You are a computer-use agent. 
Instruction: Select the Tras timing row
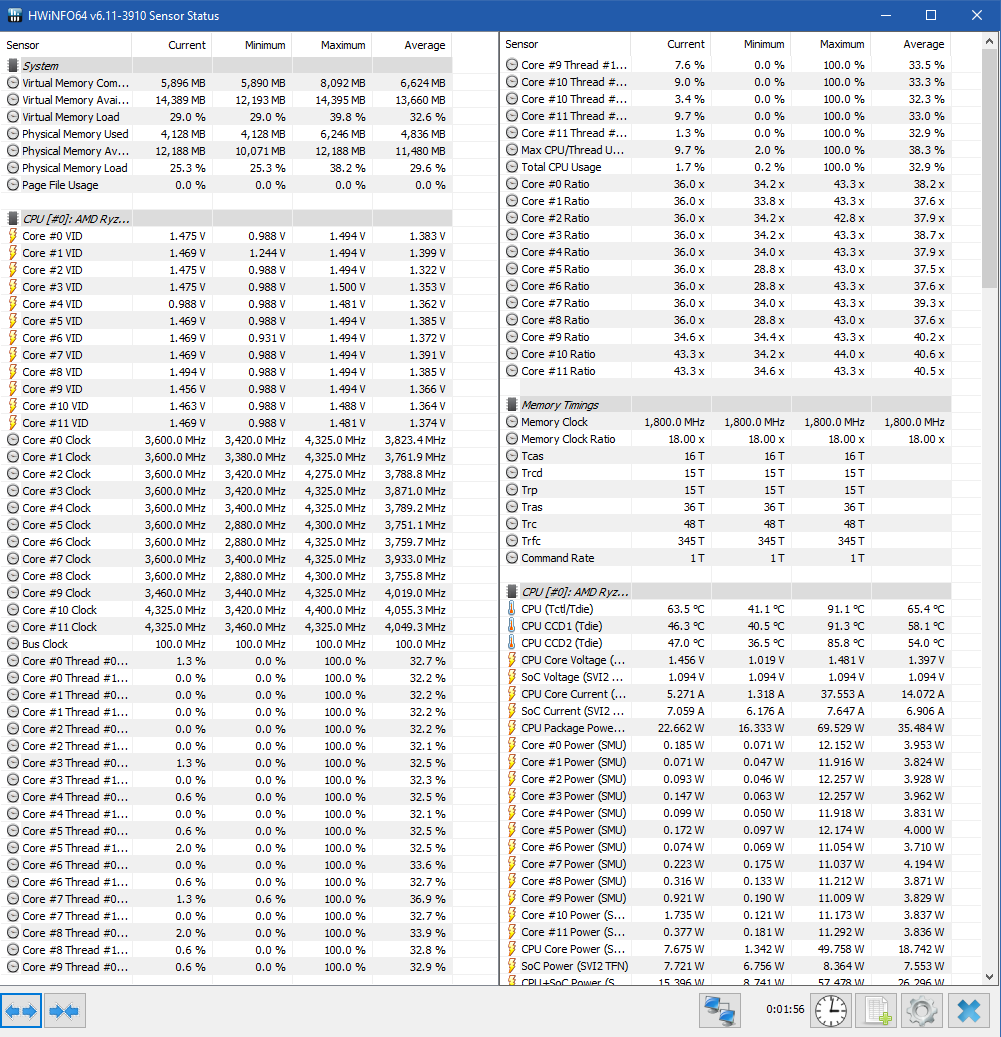click(726, 507)
